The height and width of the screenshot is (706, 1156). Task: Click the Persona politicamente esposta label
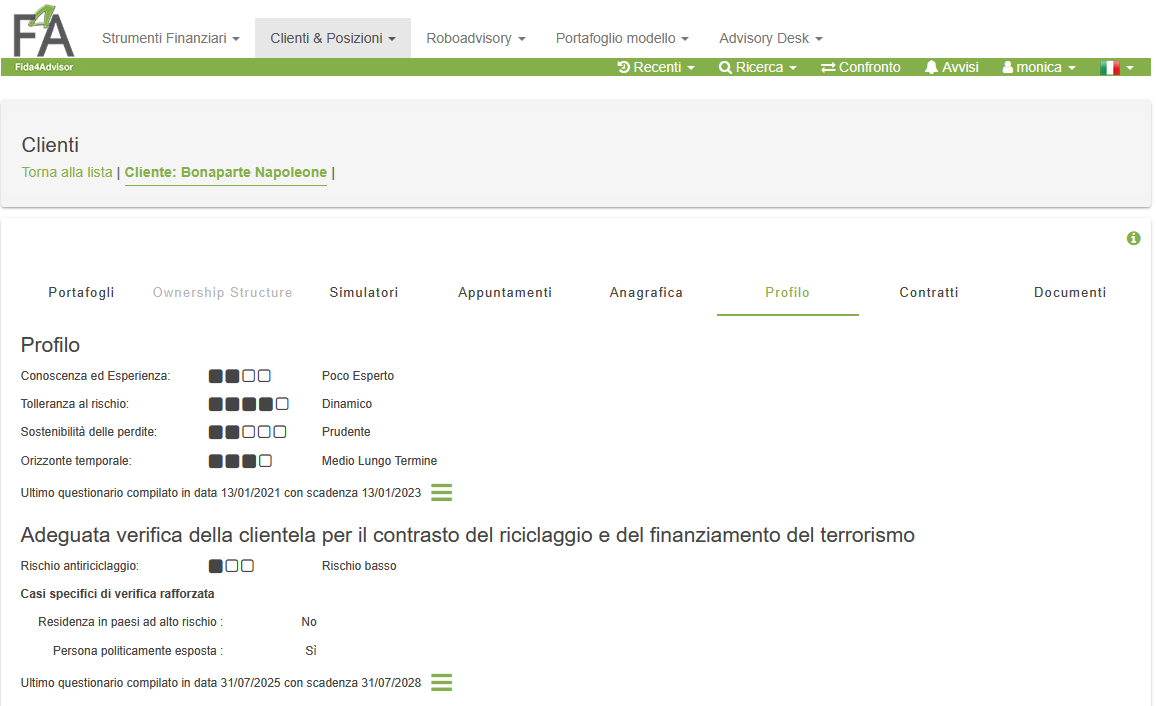(138, 651)
